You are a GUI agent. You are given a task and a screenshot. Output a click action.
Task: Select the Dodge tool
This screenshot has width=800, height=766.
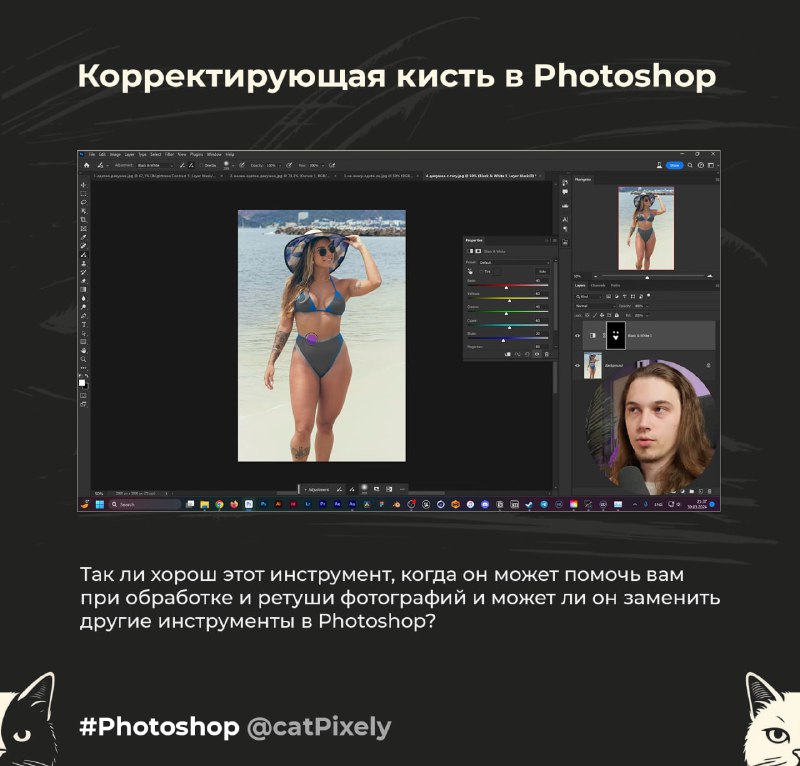click(83, 307)
